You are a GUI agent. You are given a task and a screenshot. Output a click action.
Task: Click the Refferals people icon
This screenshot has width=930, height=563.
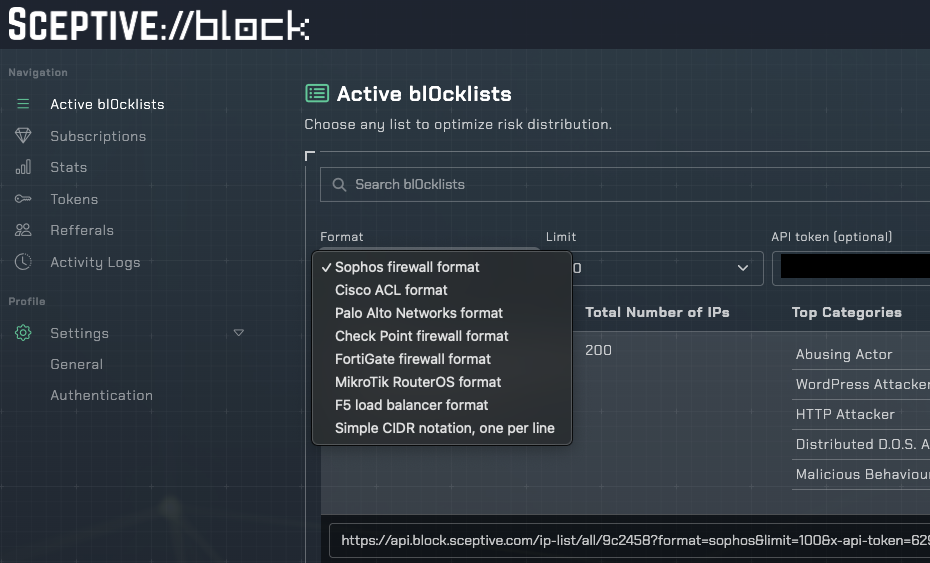(23, 230)
